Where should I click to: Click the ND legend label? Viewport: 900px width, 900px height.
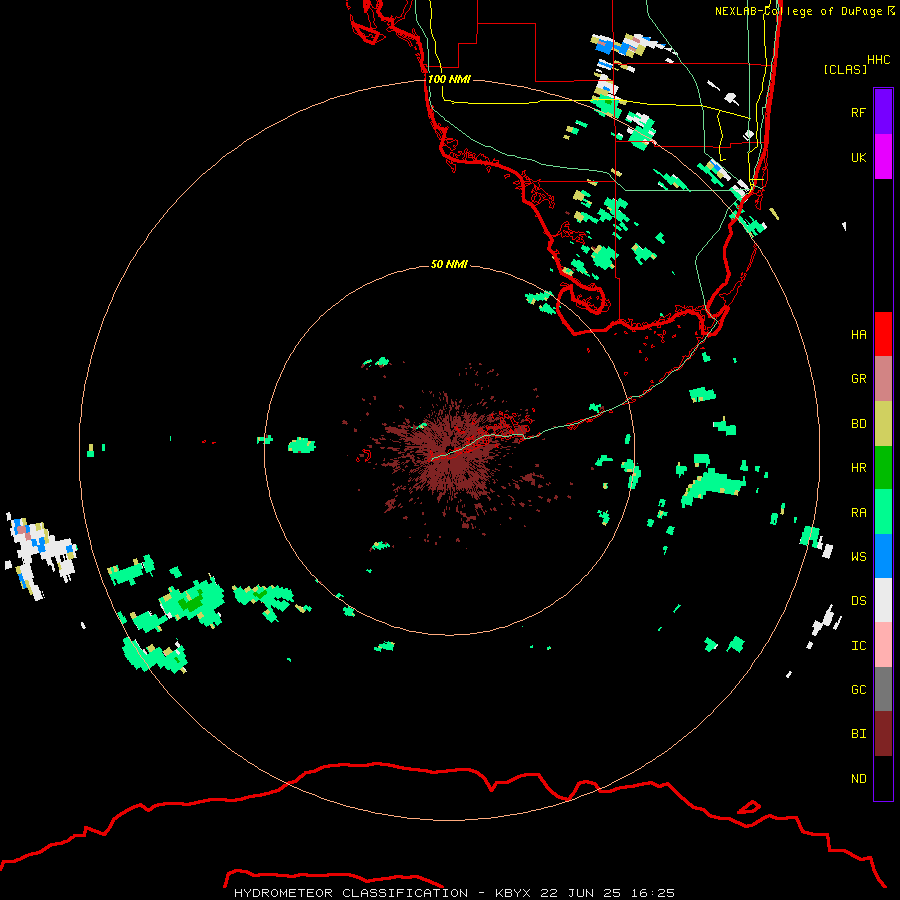pos(858,779)
